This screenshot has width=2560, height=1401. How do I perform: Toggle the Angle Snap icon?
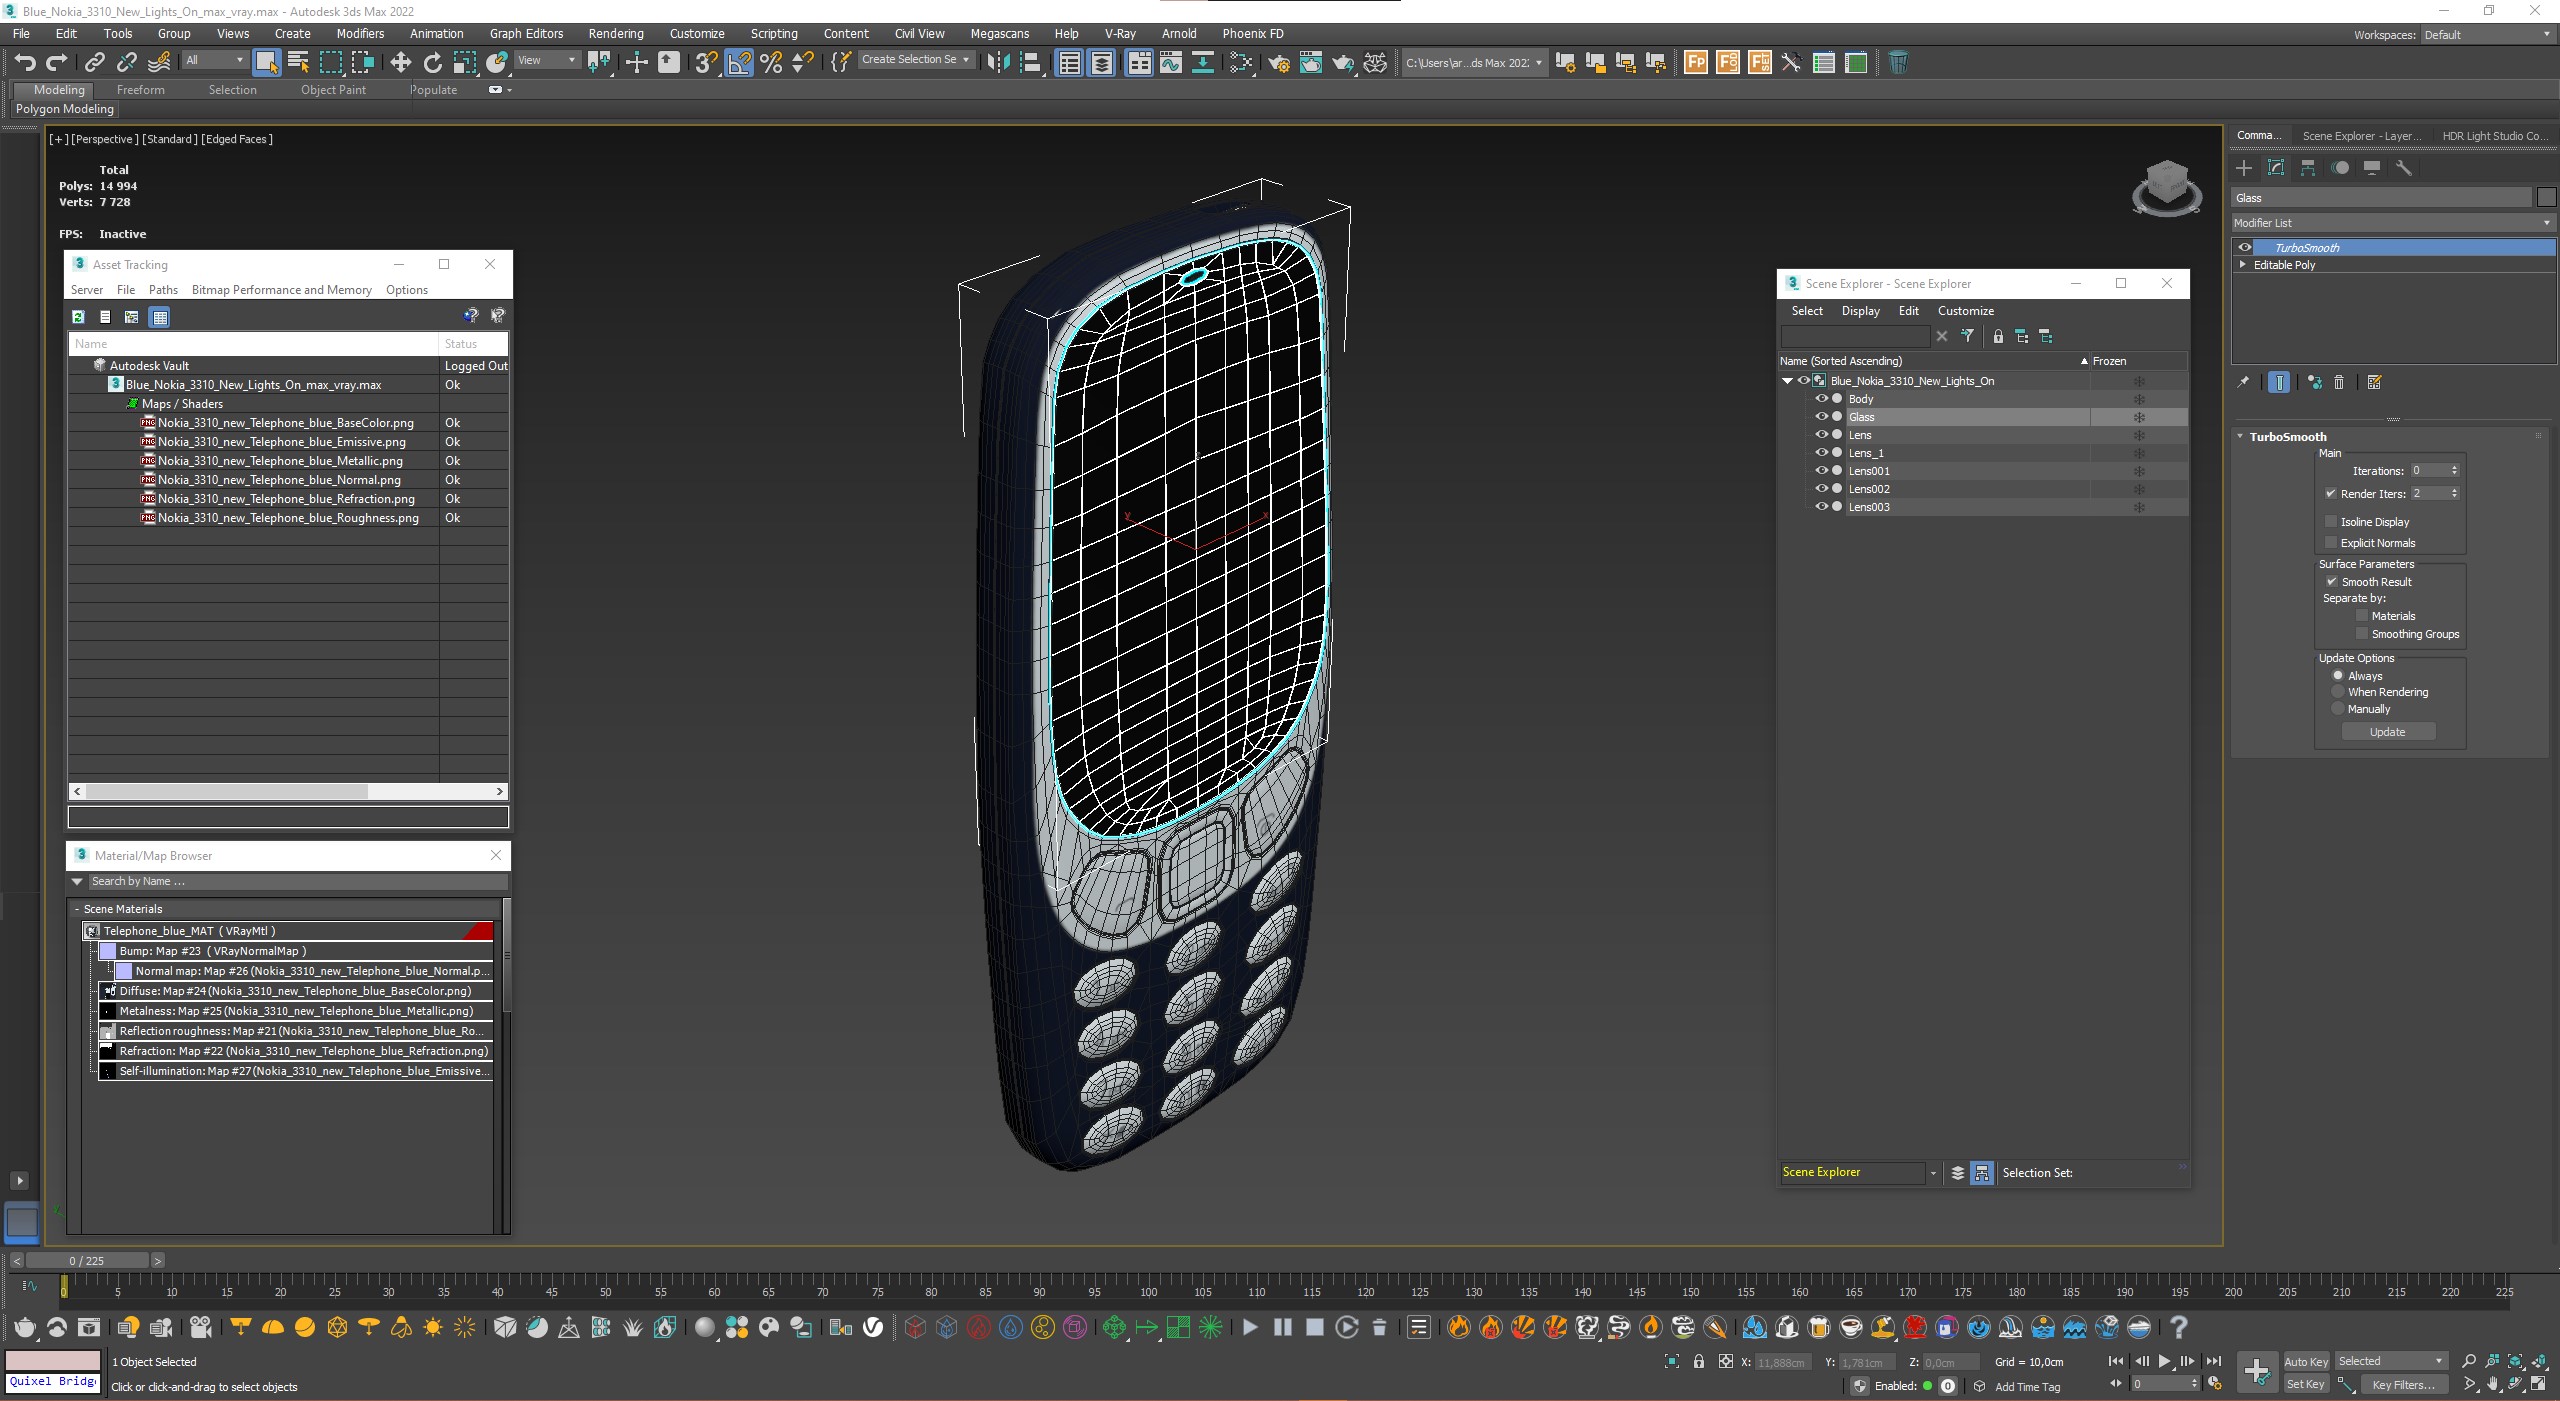(x=739, y=63)
